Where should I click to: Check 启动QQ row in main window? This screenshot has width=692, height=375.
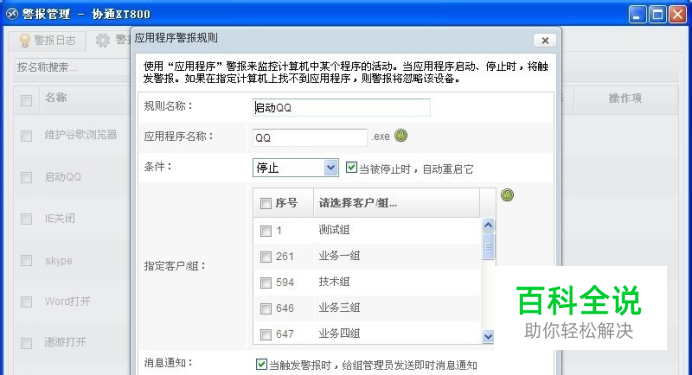pos(26,177)
